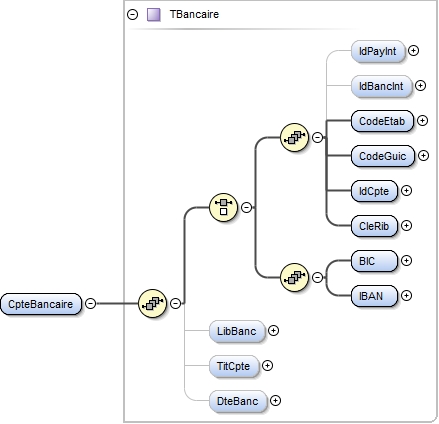Expand the IdPayInt element
439x424 pixels.
[x=413, y=51]
